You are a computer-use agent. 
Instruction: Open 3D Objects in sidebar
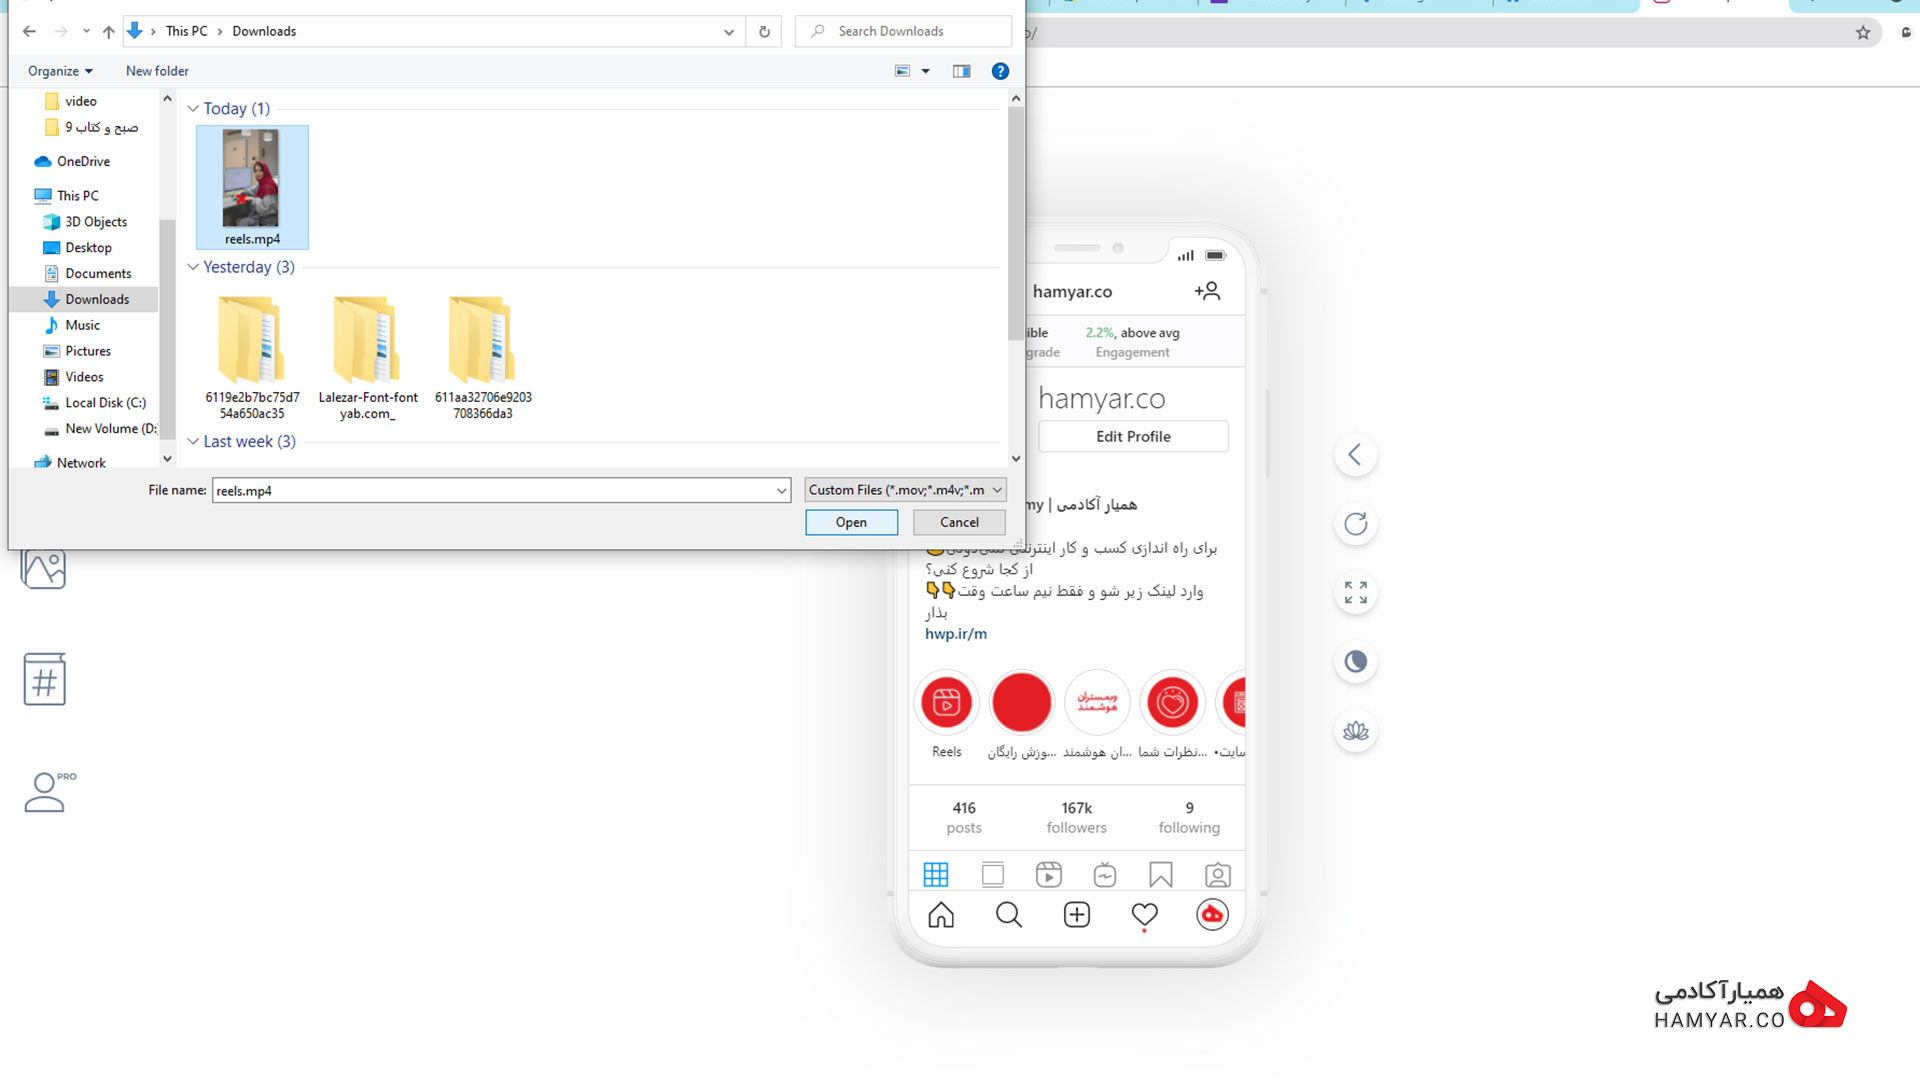coord(96,222)
